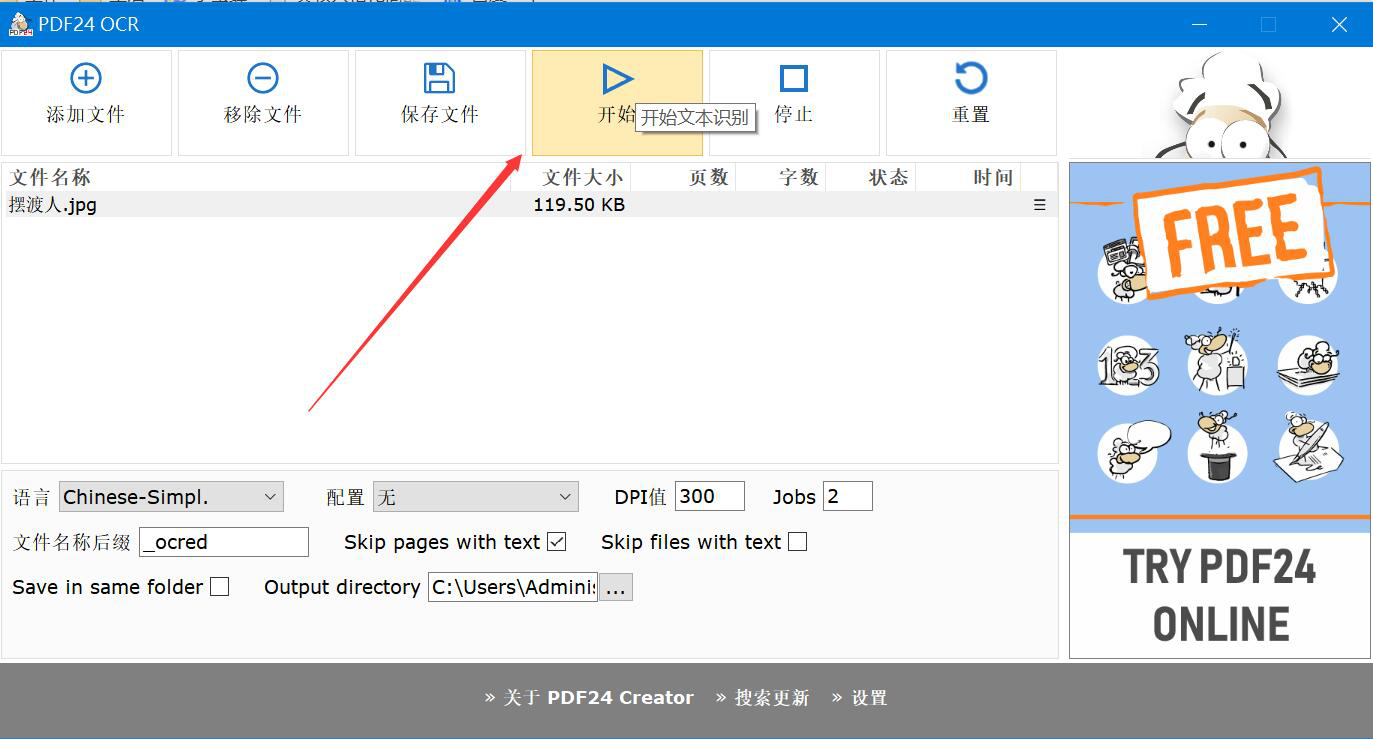Image resolution: width=1373 pixels, height=739 pixels.
Task: Enable the Skip files with text checkbox
Action: pyautogui.click(x=797, y=542)
